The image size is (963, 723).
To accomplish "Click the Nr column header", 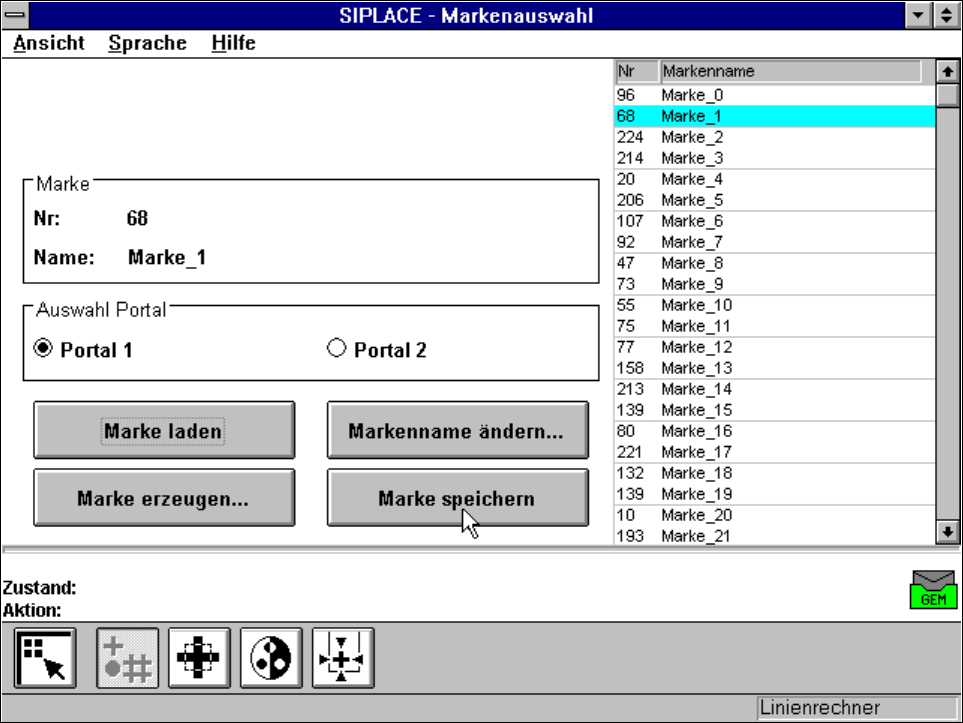I will [636, 71].
